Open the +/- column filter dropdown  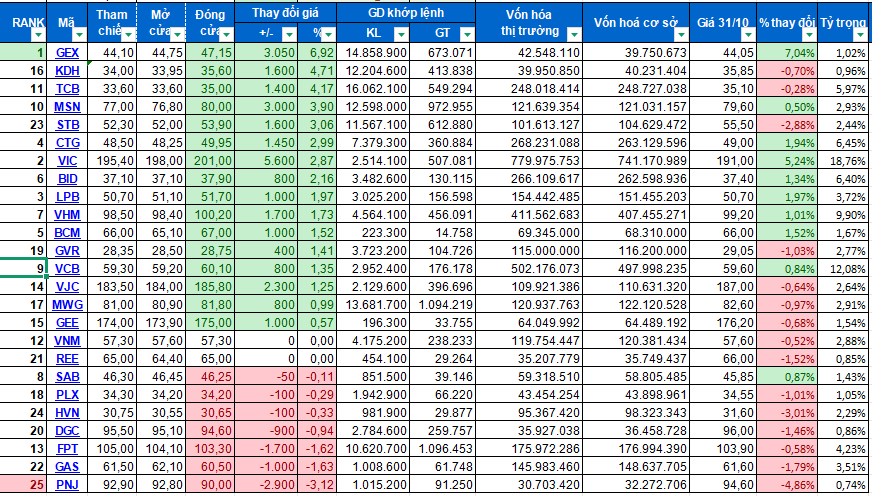click(x=289, y=36)
